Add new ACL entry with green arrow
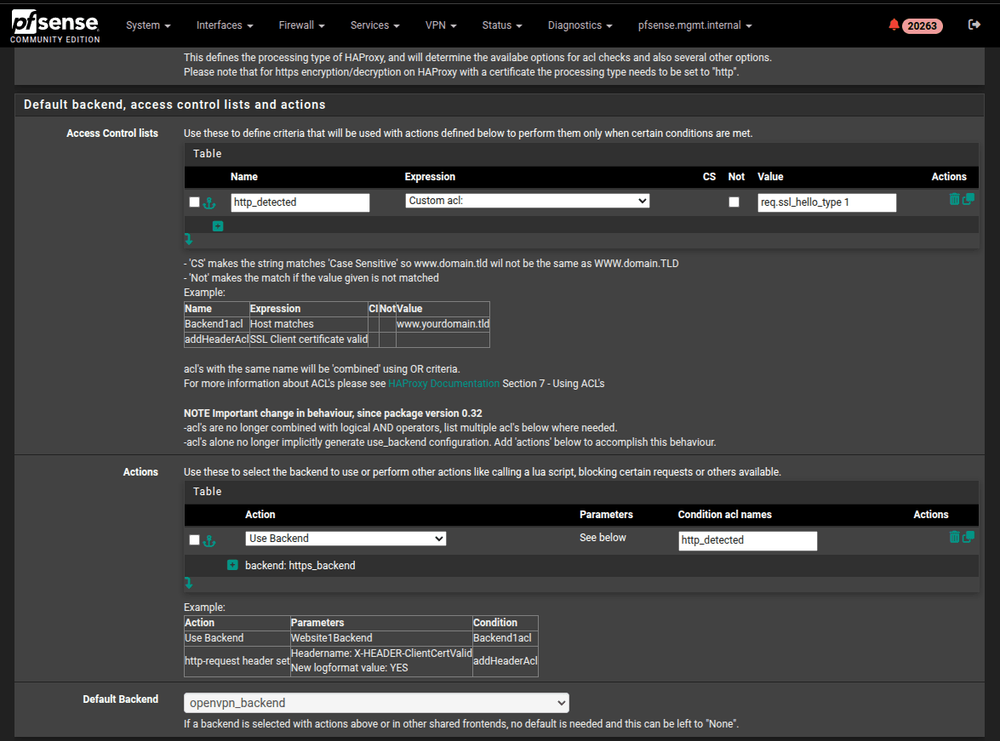This screenshot has height=741, width=1000. [189, 239]
